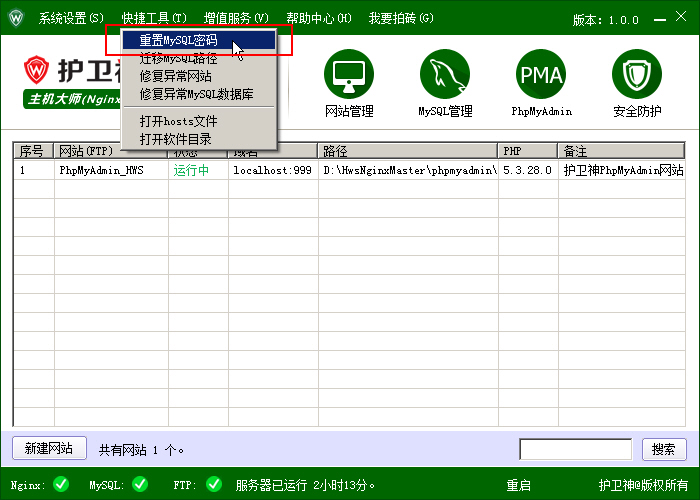Click the localhost:999 domain cell
700x500 pixels.
click(272, 170)
